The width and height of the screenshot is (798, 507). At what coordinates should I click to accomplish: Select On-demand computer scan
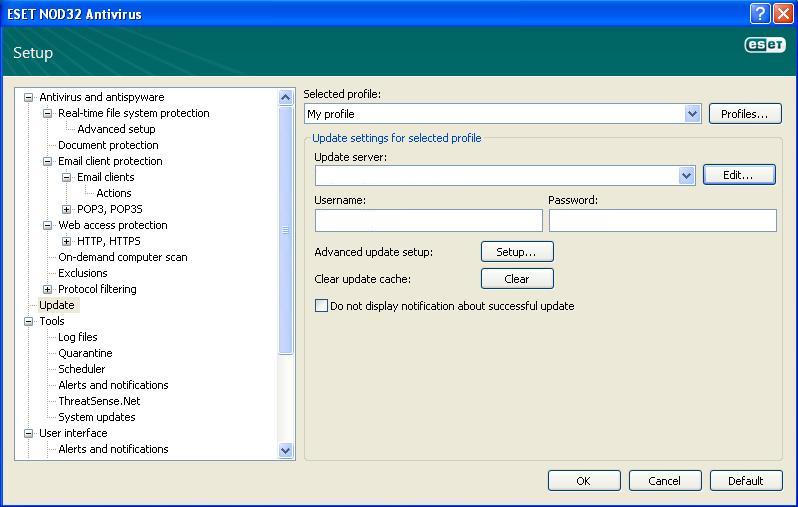(x=123, y=257)
